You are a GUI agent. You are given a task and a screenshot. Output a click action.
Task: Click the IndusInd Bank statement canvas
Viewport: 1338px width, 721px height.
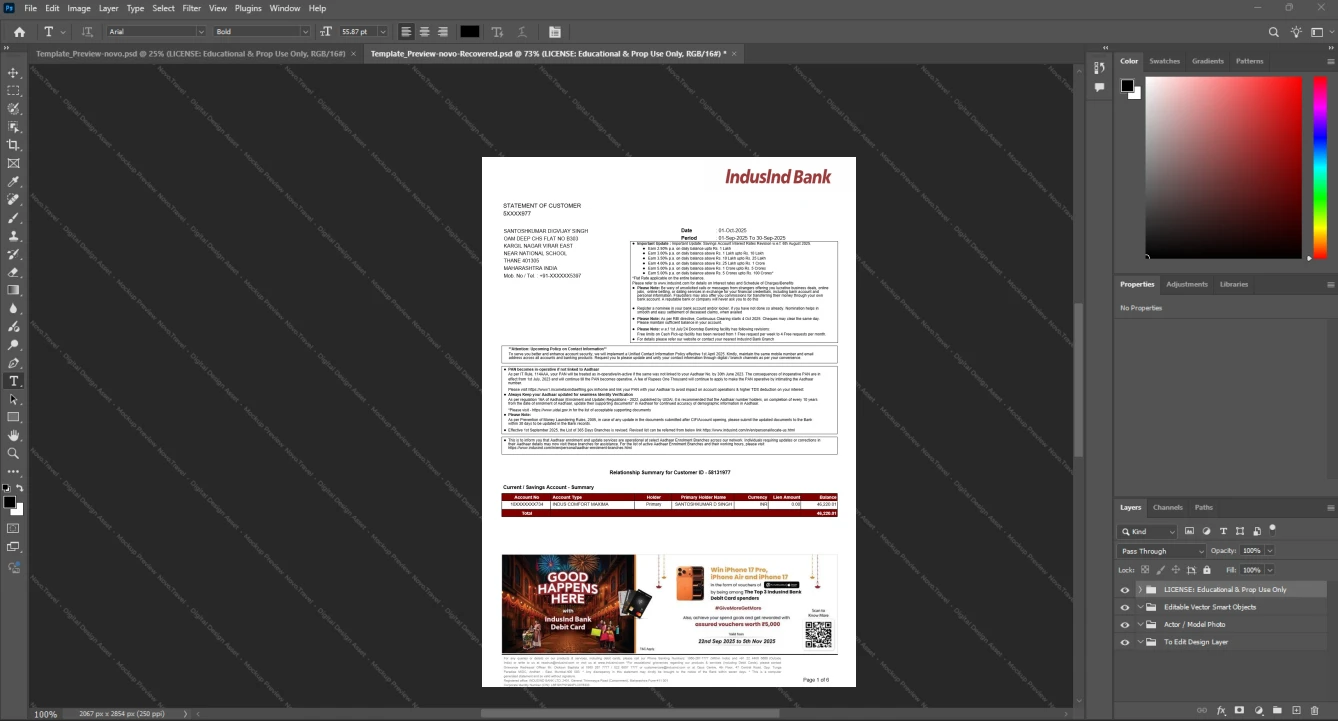point(668,421)
